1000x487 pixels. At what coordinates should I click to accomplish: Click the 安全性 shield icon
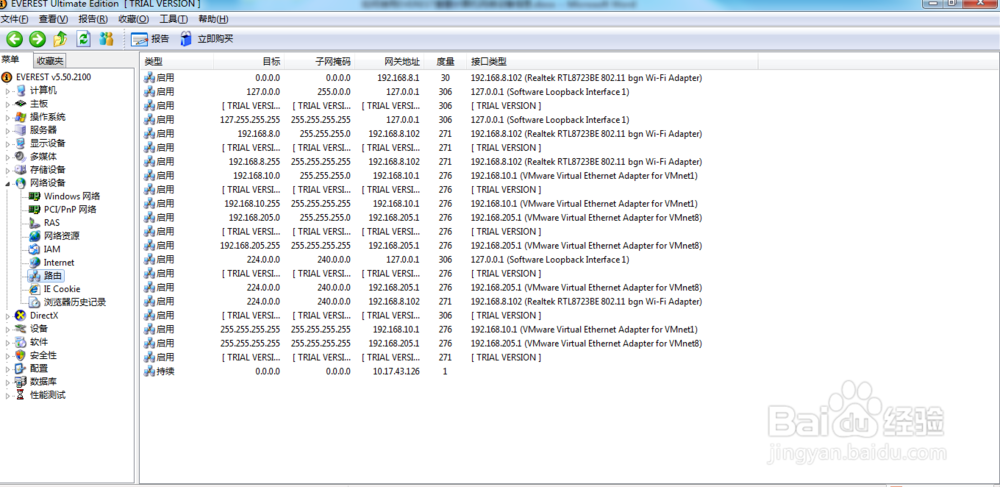(20, 355)
